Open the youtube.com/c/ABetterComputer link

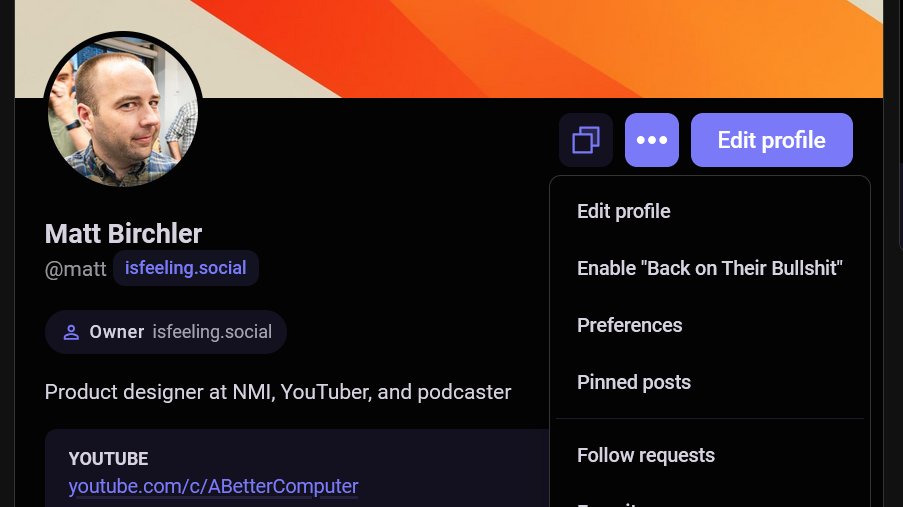coord(213,487)
